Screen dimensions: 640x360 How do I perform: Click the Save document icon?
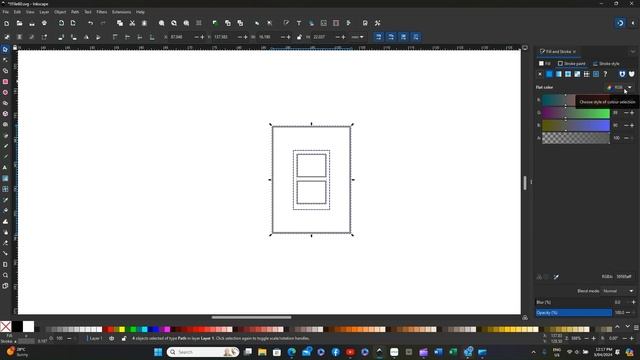[32, 23]
